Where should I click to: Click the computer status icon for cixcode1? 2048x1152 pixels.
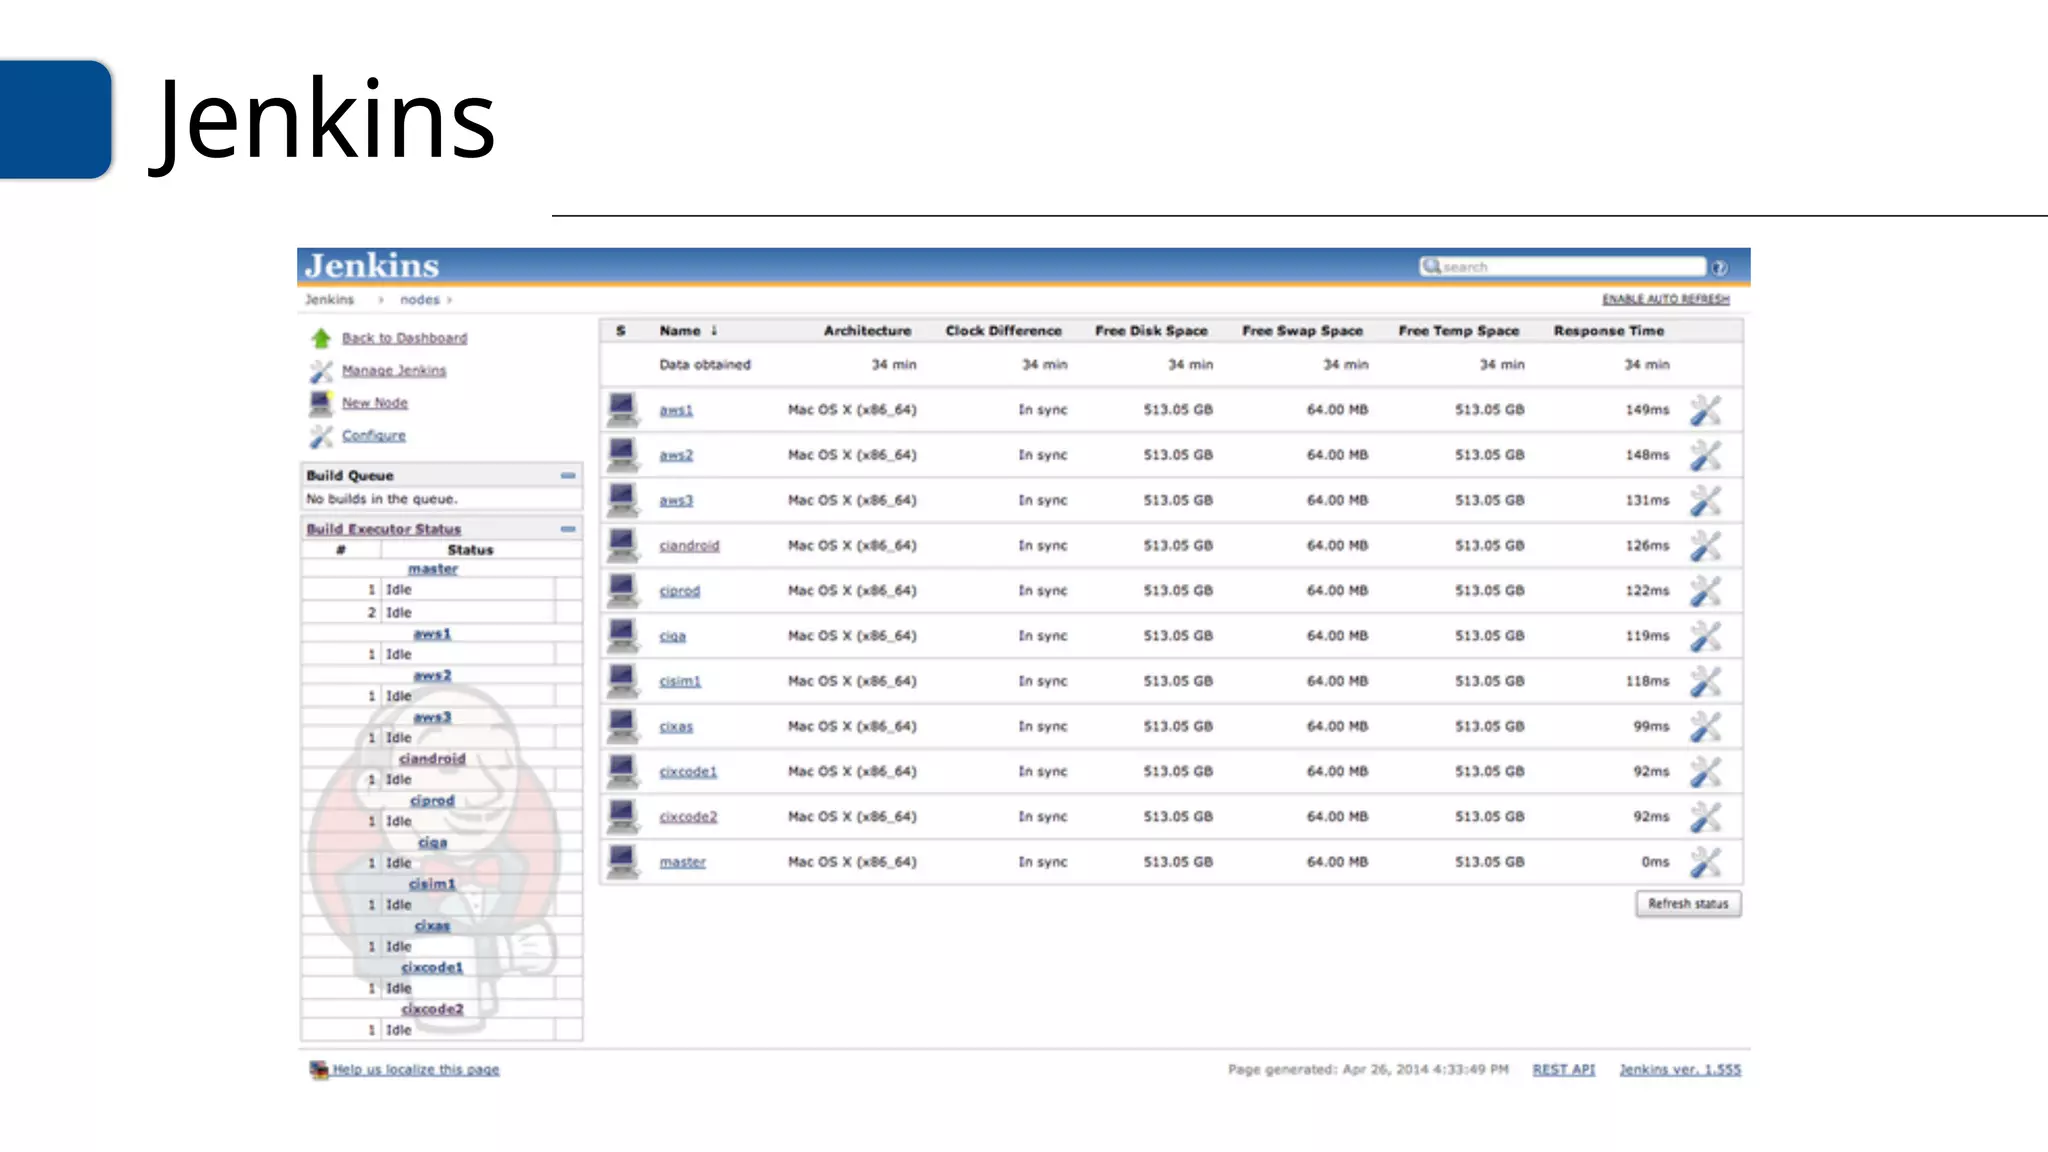[623, 772]
